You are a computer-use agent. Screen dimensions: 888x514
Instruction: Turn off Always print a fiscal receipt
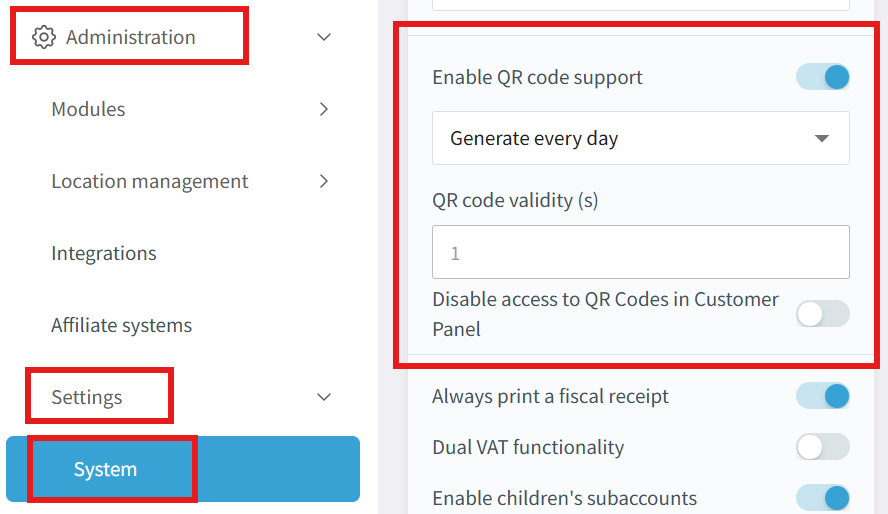(823, 396)
